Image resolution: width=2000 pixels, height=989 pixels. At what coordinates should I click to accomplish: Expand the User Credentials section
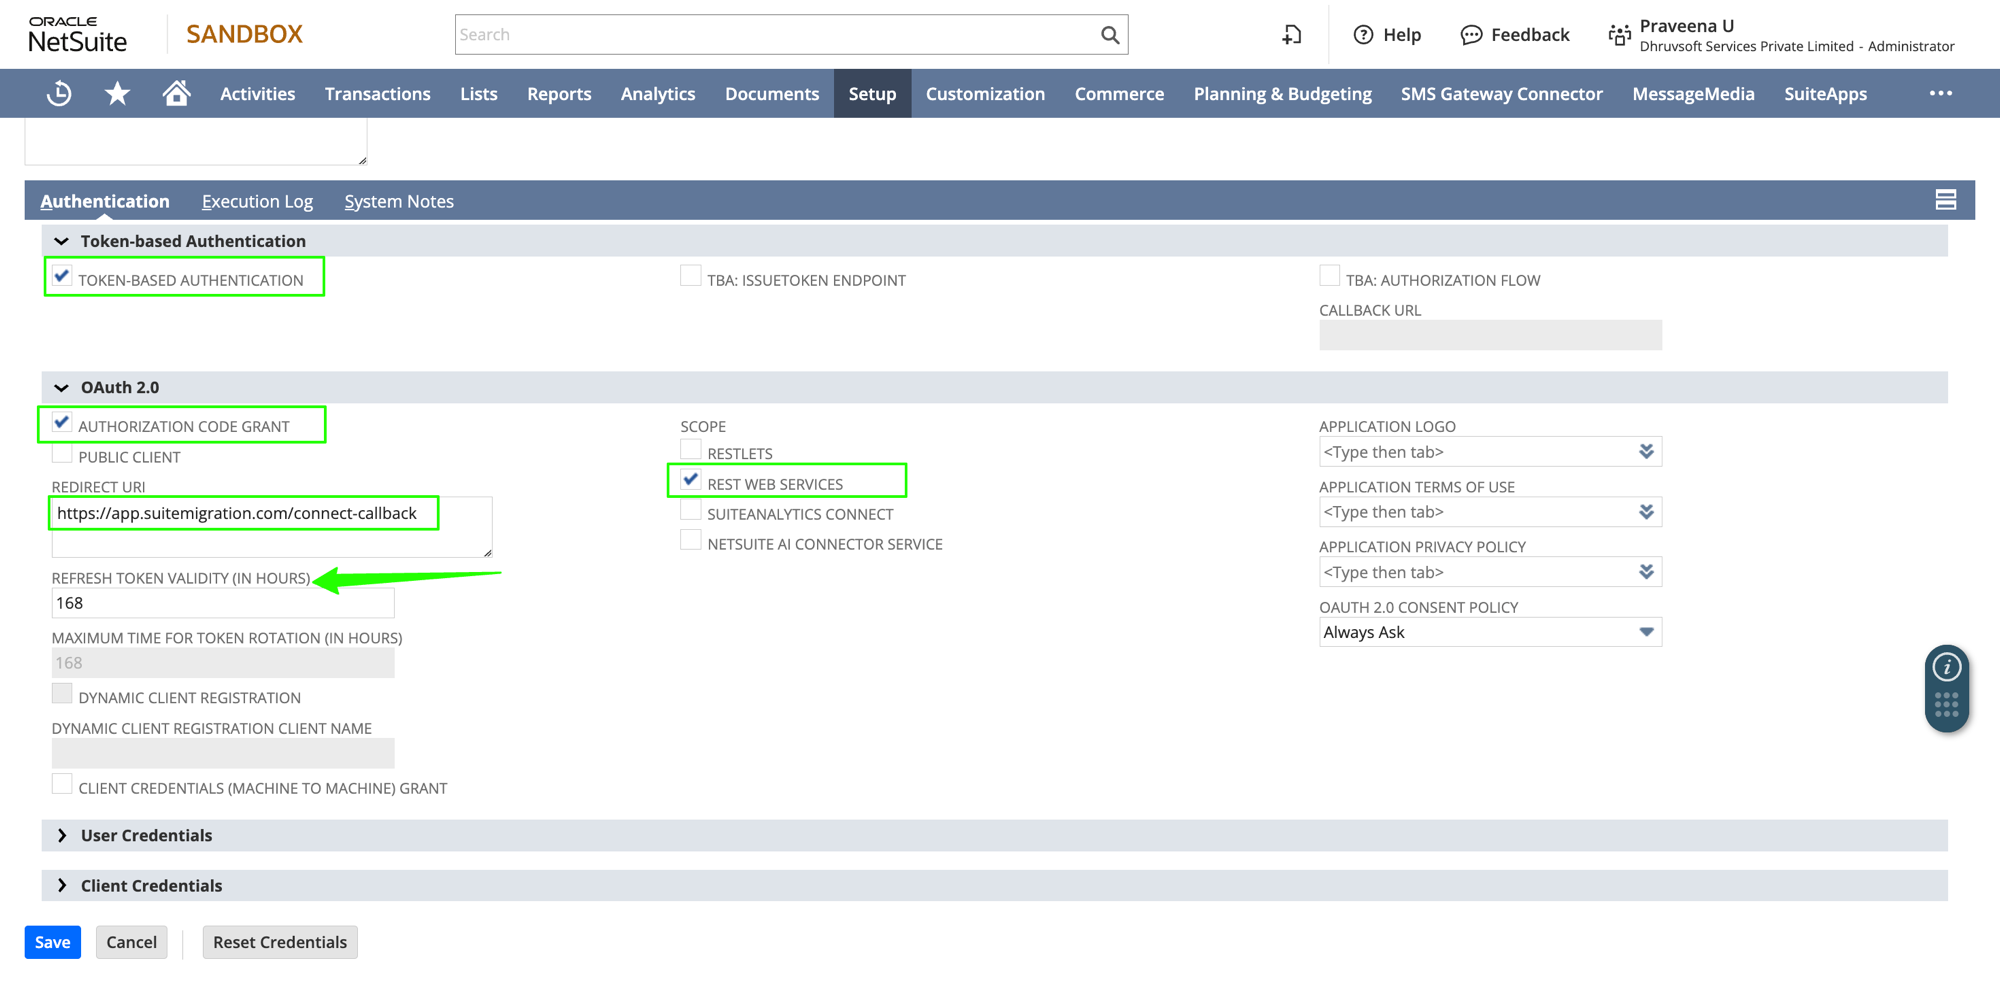[x=62, y=835]
